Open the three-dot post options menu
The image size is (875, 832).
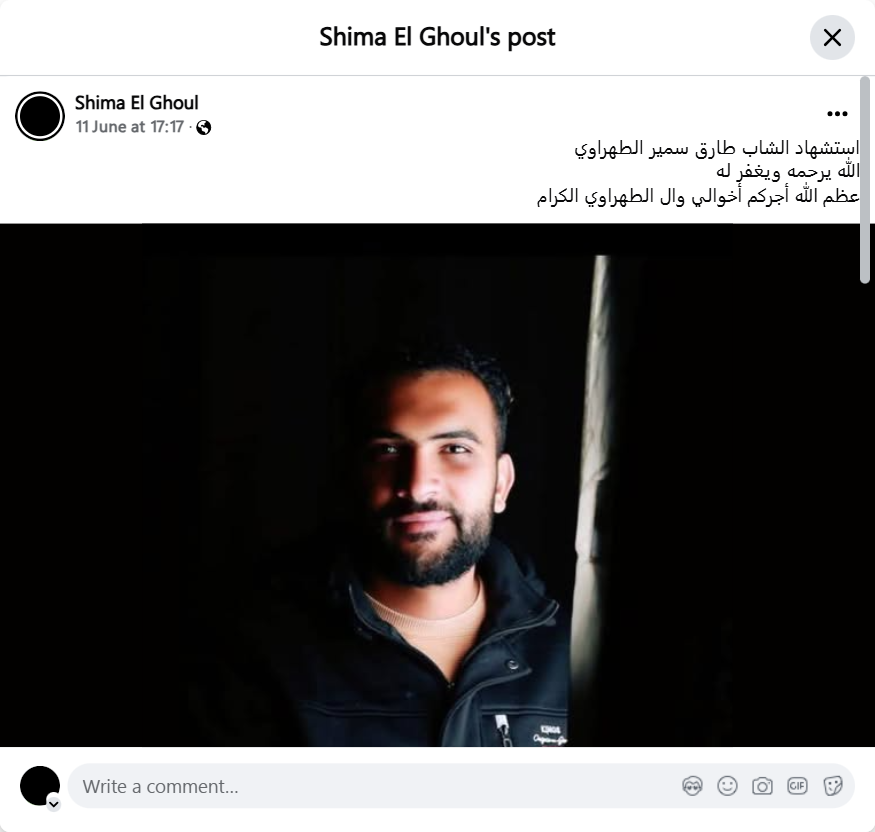(x=837, y=114)
